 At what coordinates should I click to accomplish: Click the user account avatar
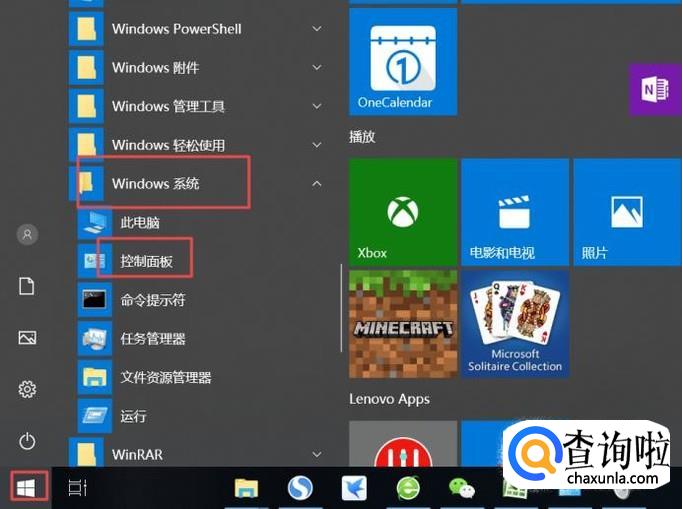coord(27,234)
